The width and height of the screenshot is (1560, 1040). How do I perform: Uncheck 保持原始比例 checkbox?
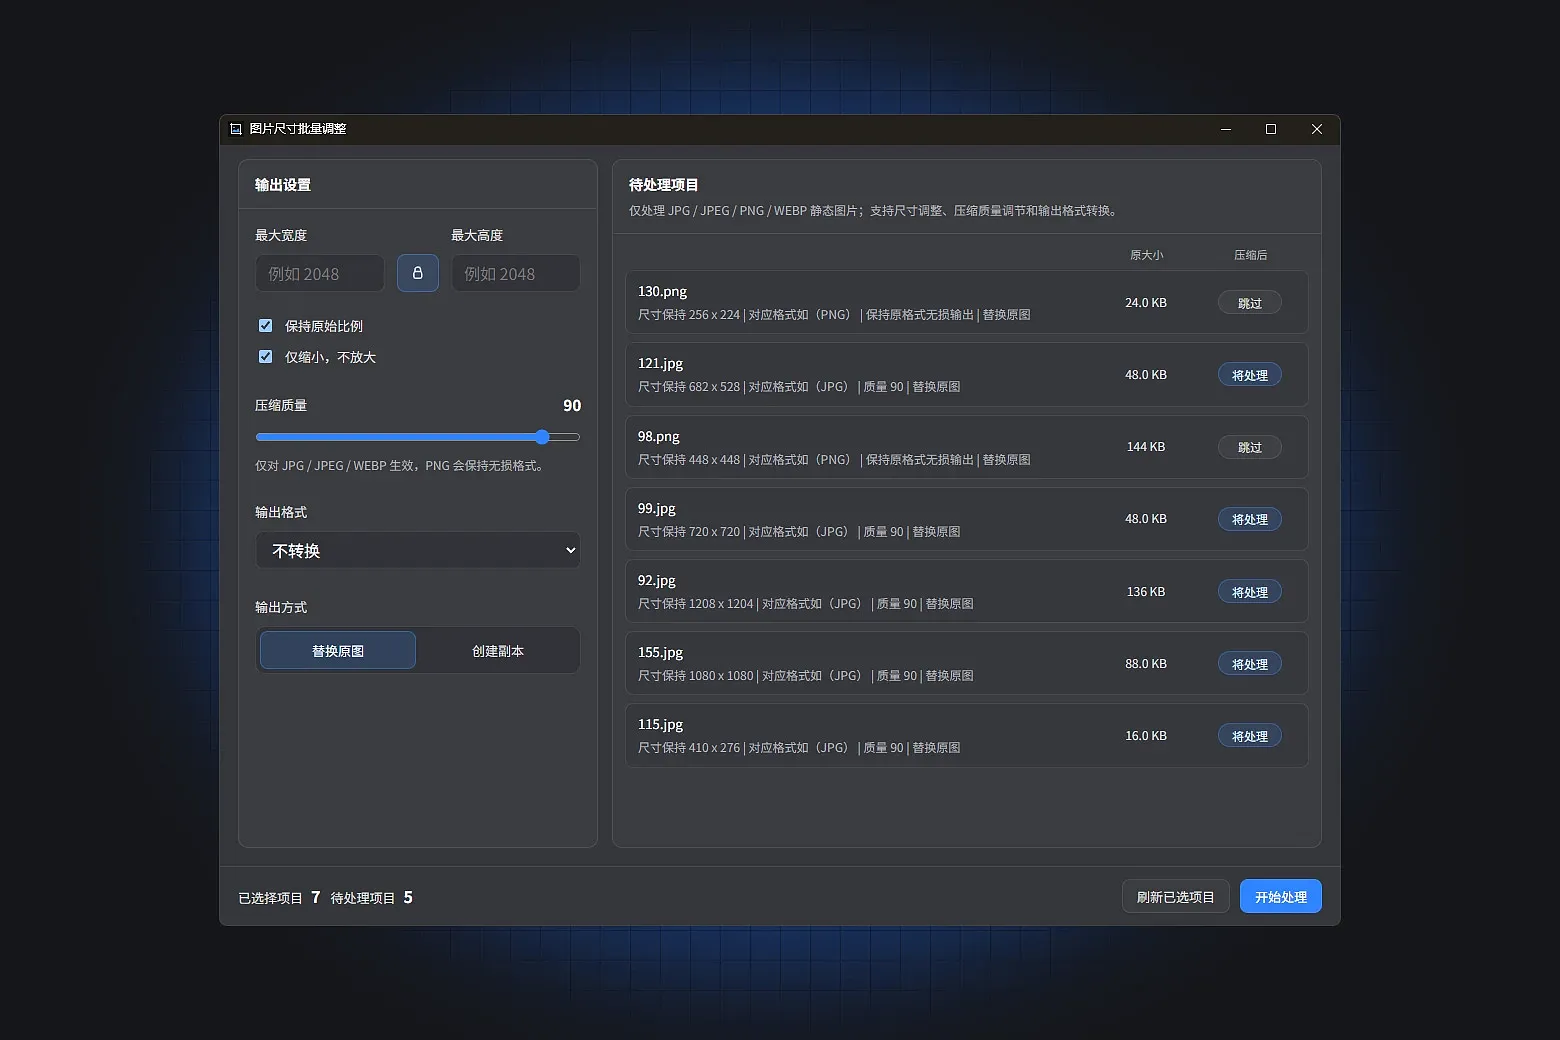point(266,326)
